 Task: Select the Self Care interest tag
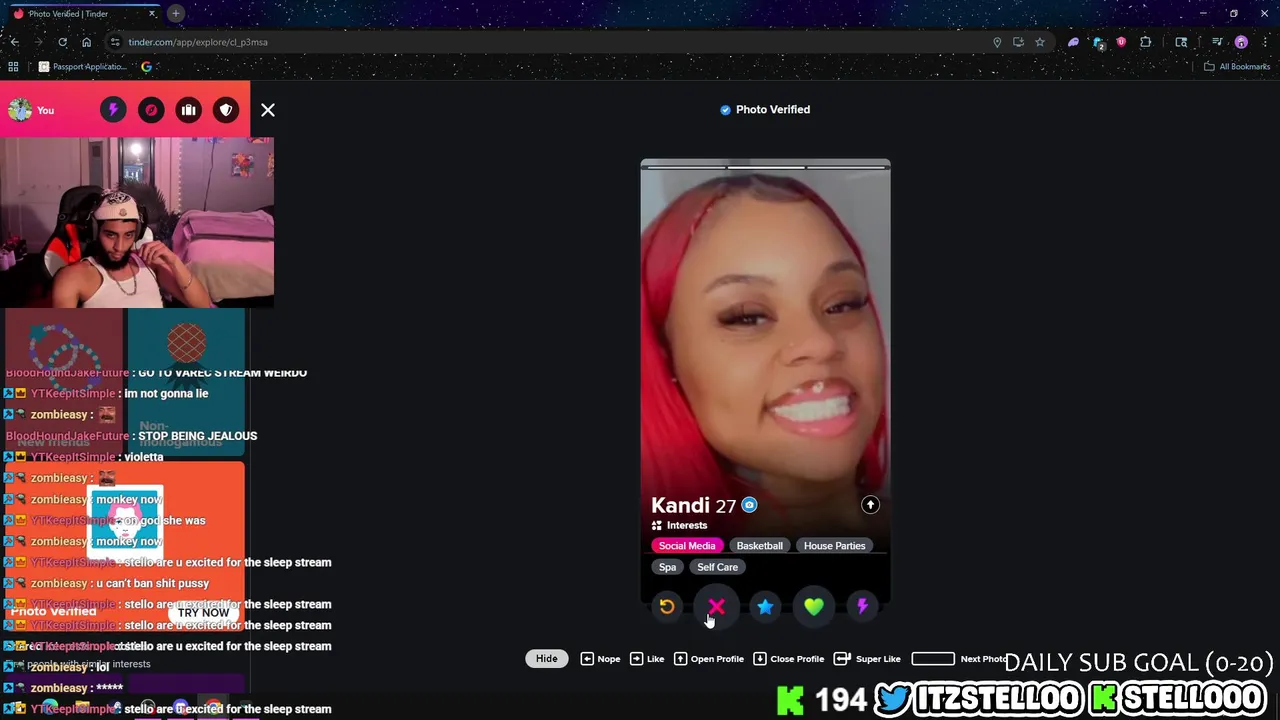pyautogui.click(x=717, y=567)
